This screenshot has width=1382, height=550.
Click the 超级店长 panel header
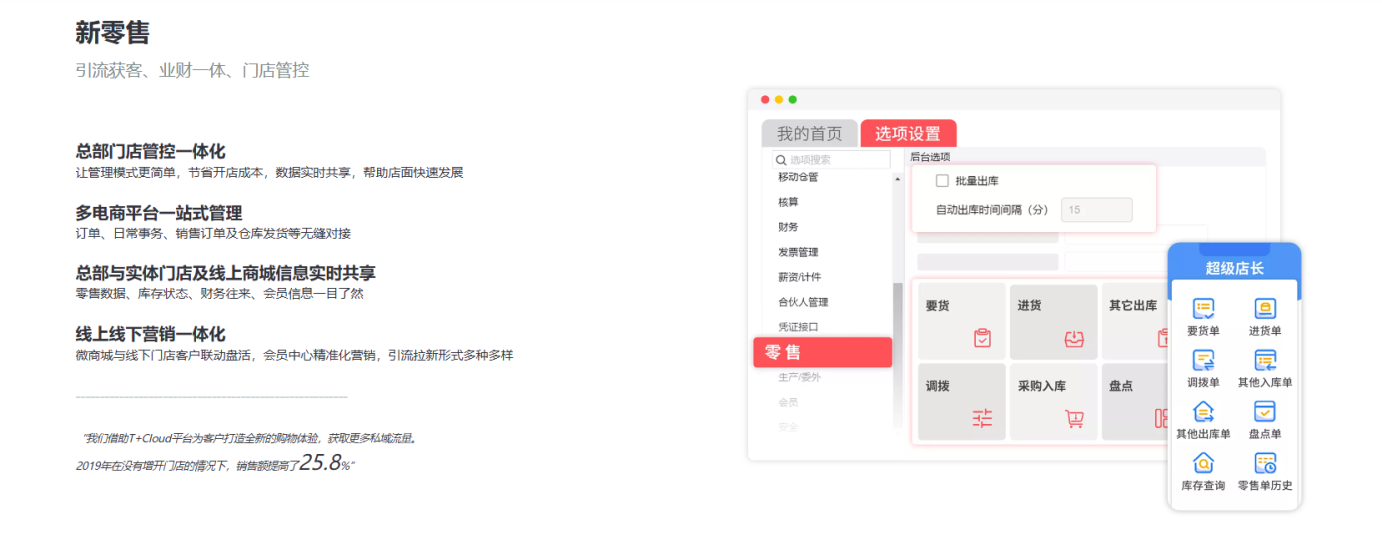[1234, 267]
